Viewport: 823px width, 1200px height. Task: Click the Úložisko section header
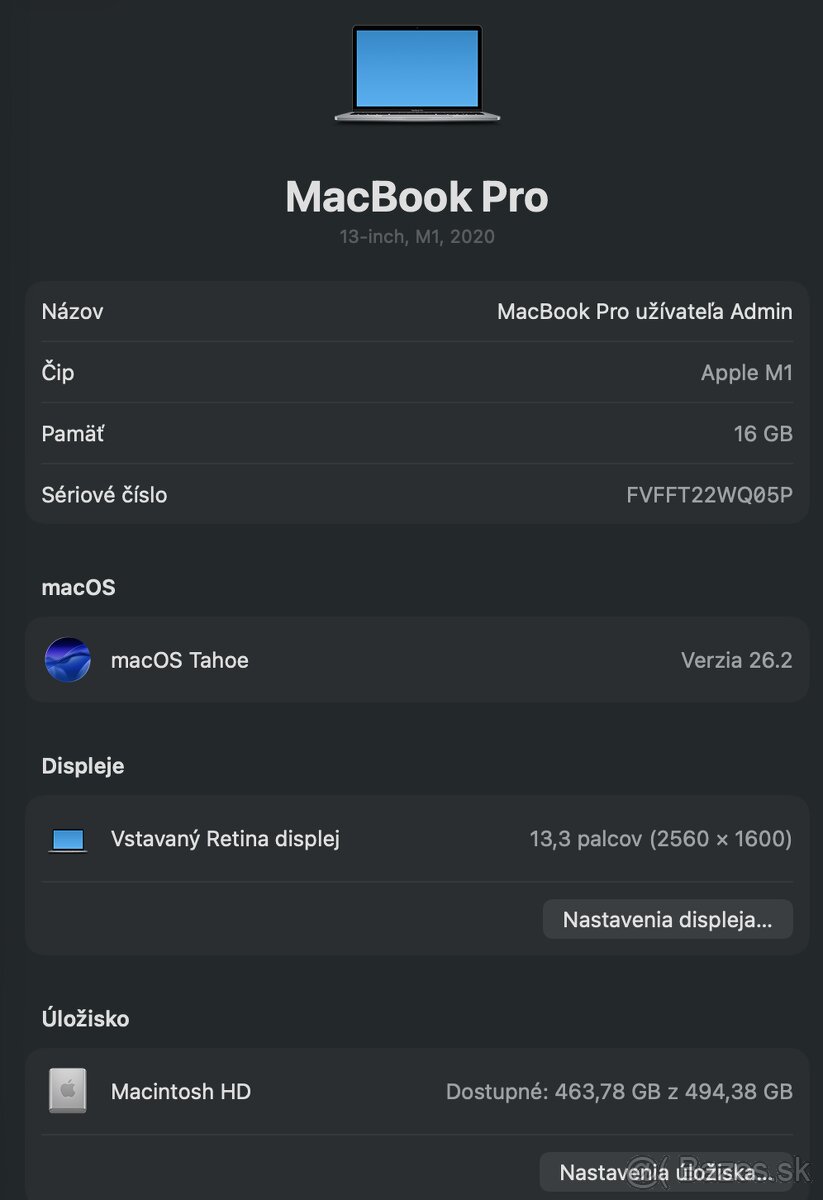pyautogui.click(x=85, y=1018)
